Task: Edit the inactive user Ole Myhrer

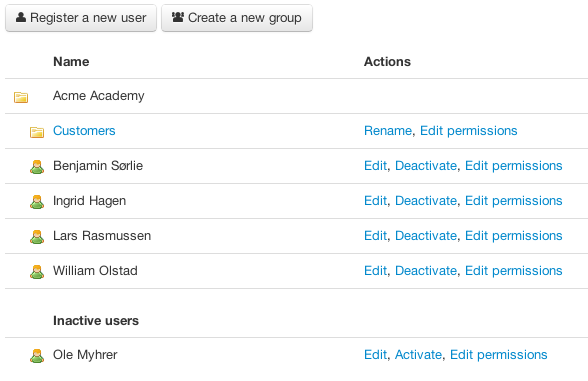Action: point(375,354)
